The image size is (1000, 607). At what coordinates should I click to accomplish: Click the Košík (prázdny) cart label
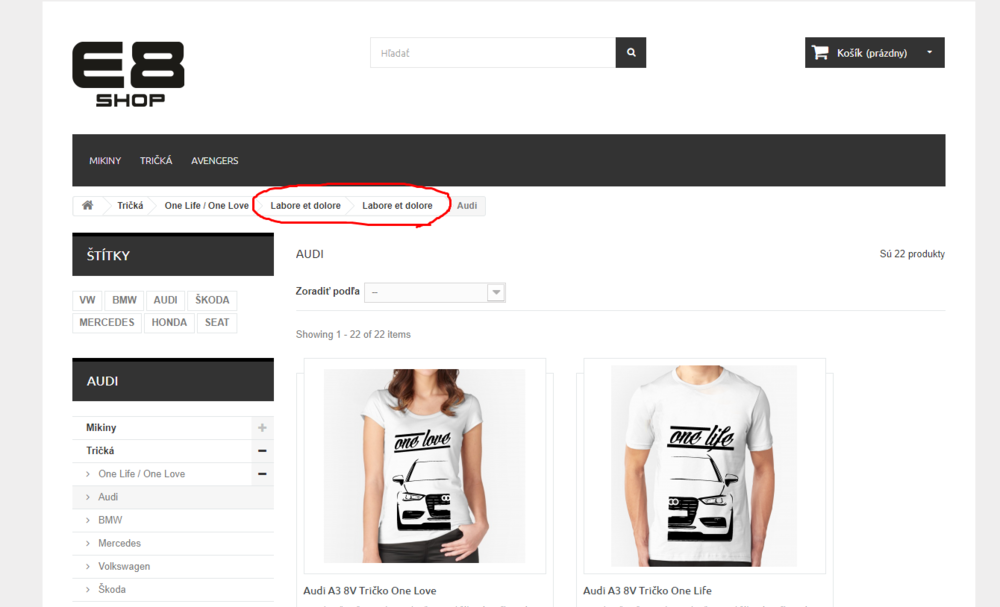872,53
